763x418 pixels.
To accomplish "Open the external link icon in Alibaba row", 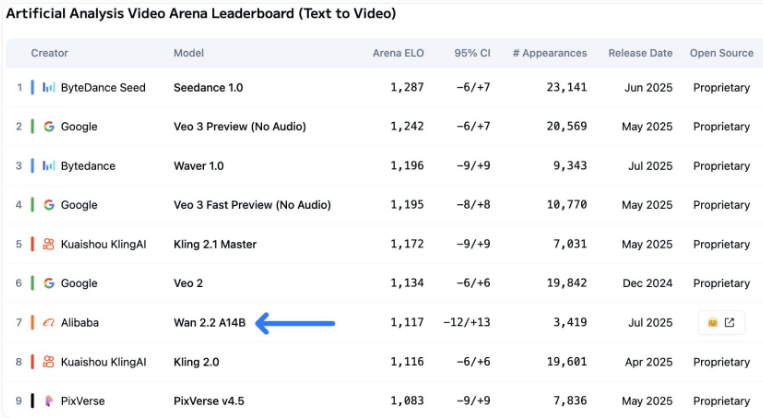I will 730,323.
